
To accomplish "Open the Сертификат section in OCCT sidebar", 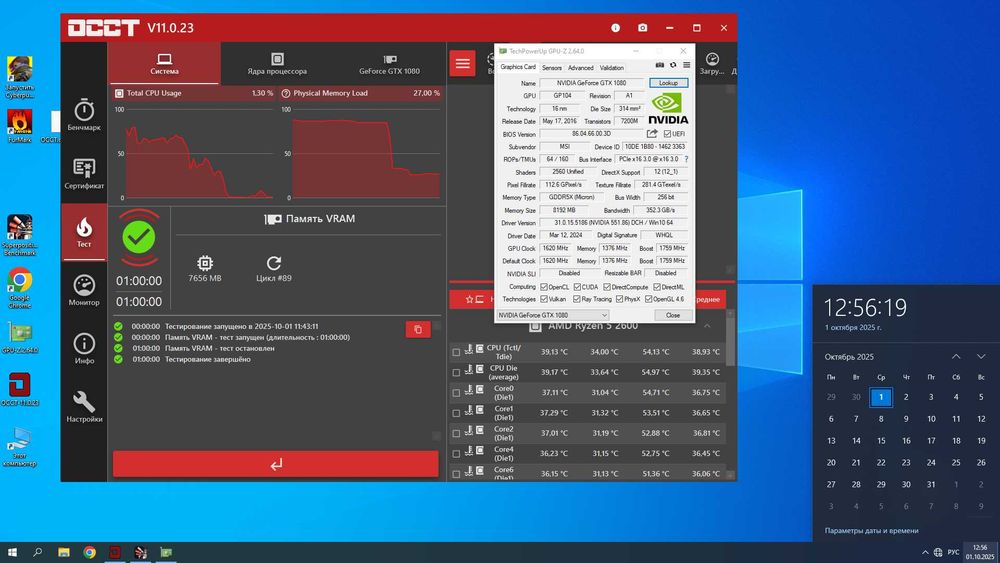I will click(84, 174).
